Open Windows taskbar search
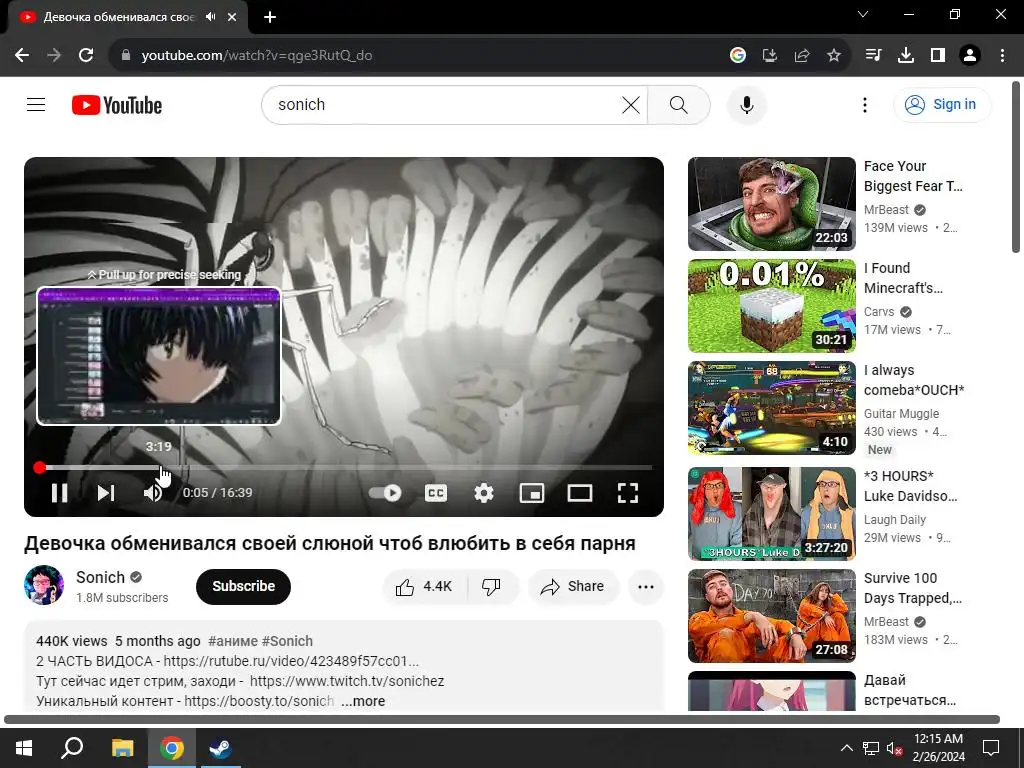 click(72, 748)
